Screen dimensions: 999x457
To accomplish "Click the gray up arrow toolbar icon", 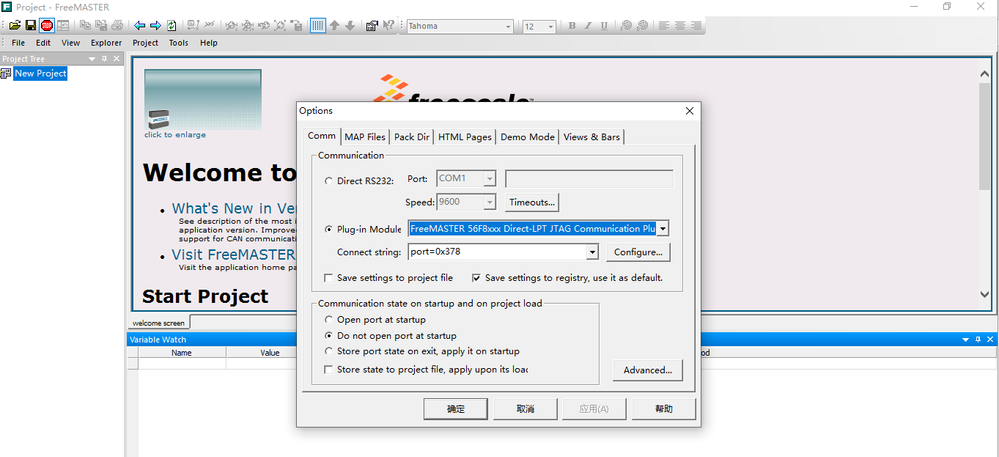I will click(x=334, y=25).
